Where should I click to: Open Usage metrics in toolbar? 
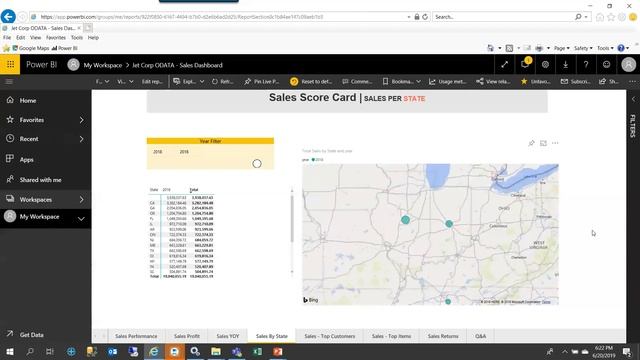click(x=448, y=82)
